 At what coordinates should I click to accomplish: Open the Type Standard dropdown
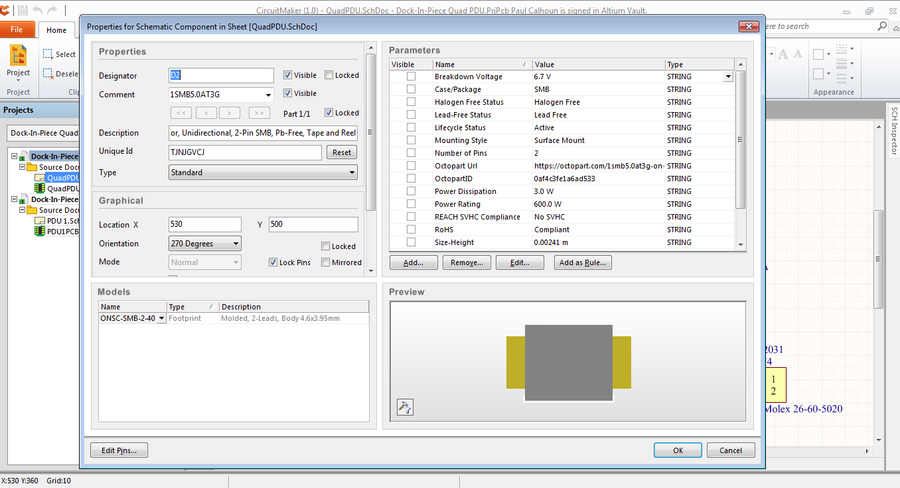[352, 172]
